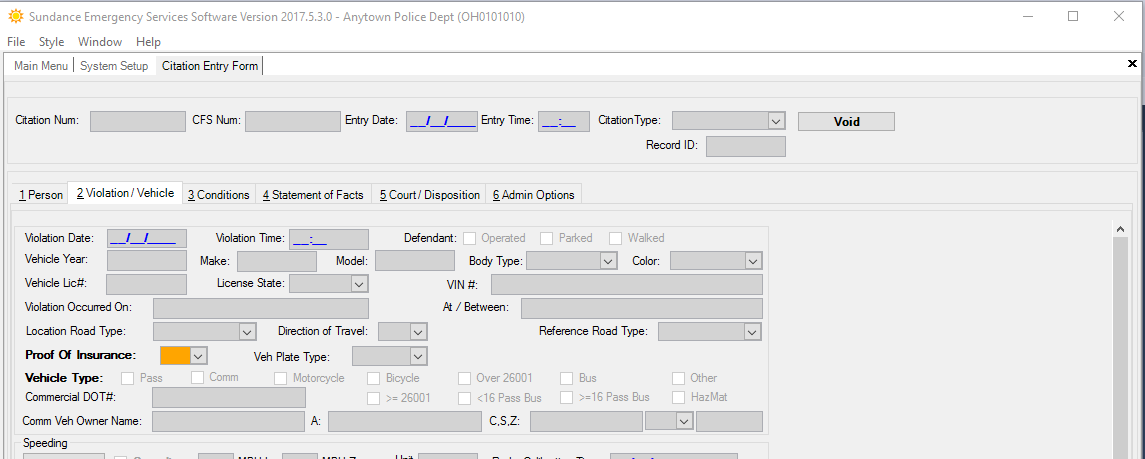Open the Window menu
Screen dimensions: 1145x459
pyautogui.click(x=100, y=42)
